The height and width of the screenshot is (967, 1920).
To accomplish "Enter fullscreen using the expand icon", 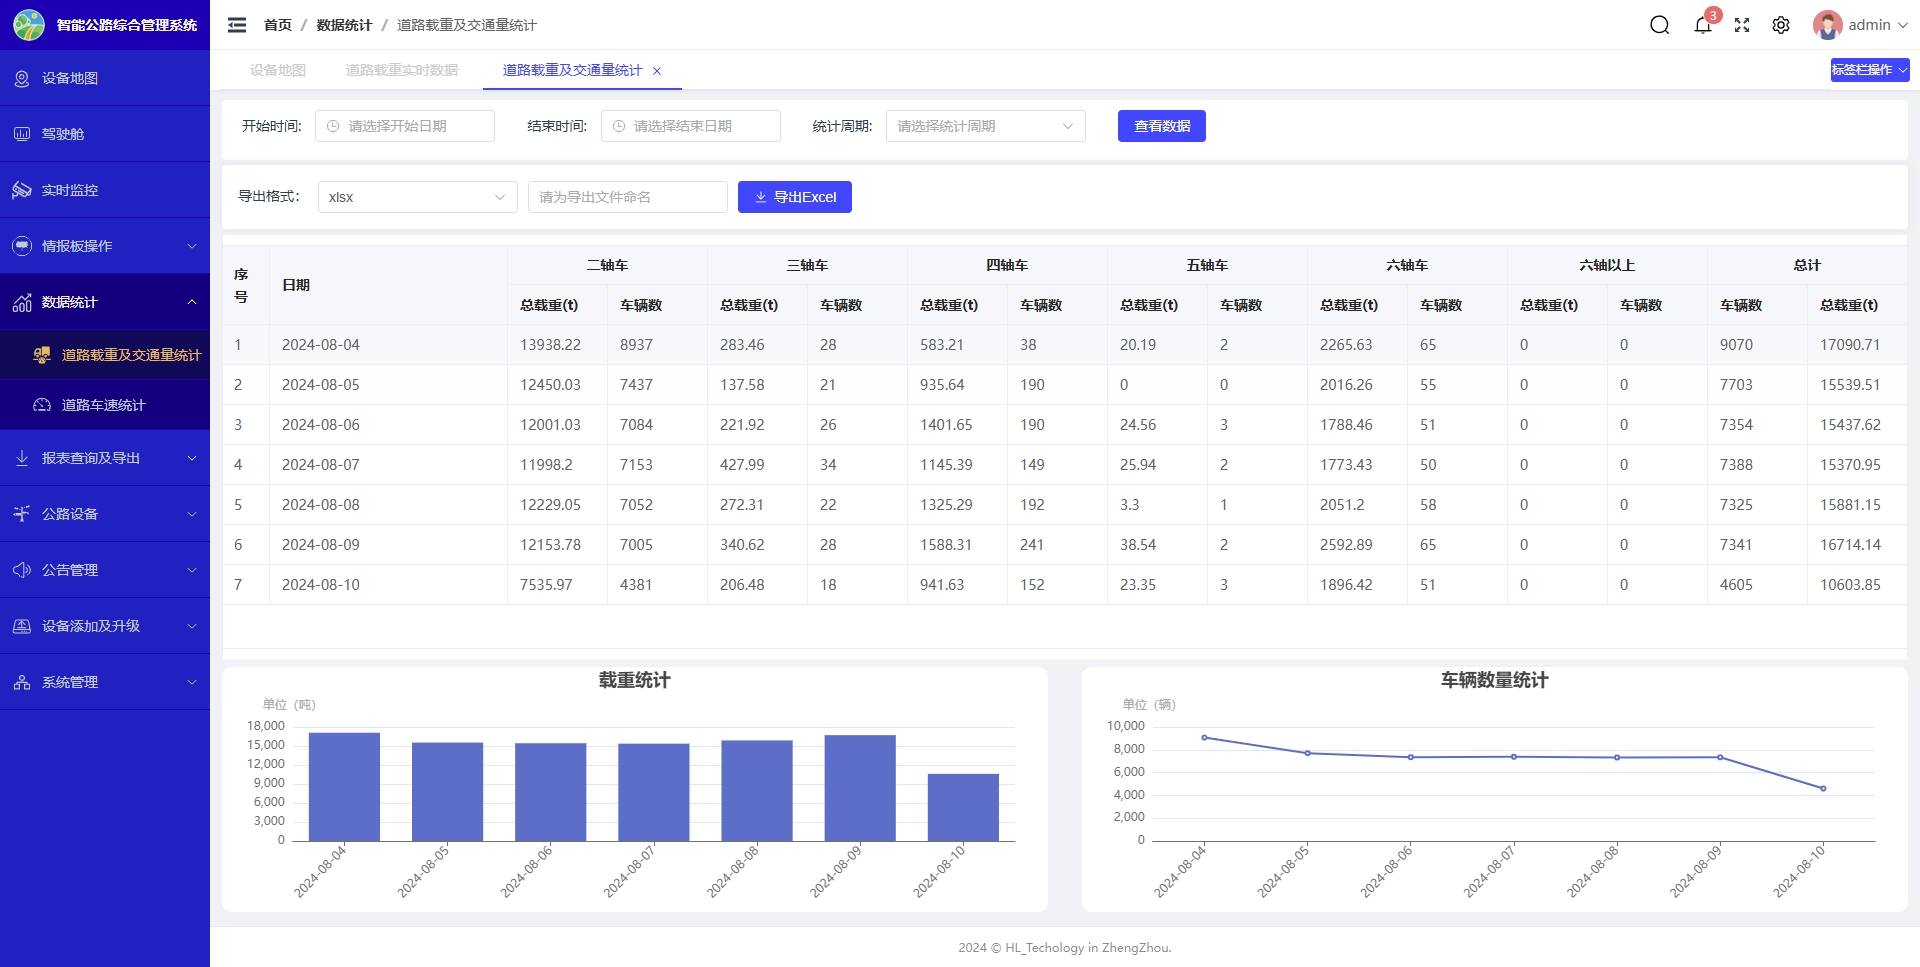I will tap(1742, 25).
